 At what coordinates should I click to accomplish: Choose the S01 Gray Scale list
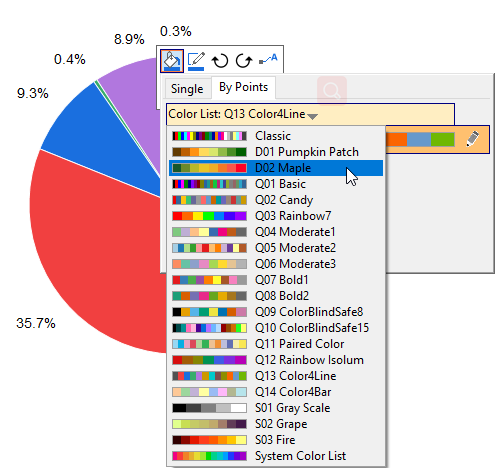tap(276, 408)
